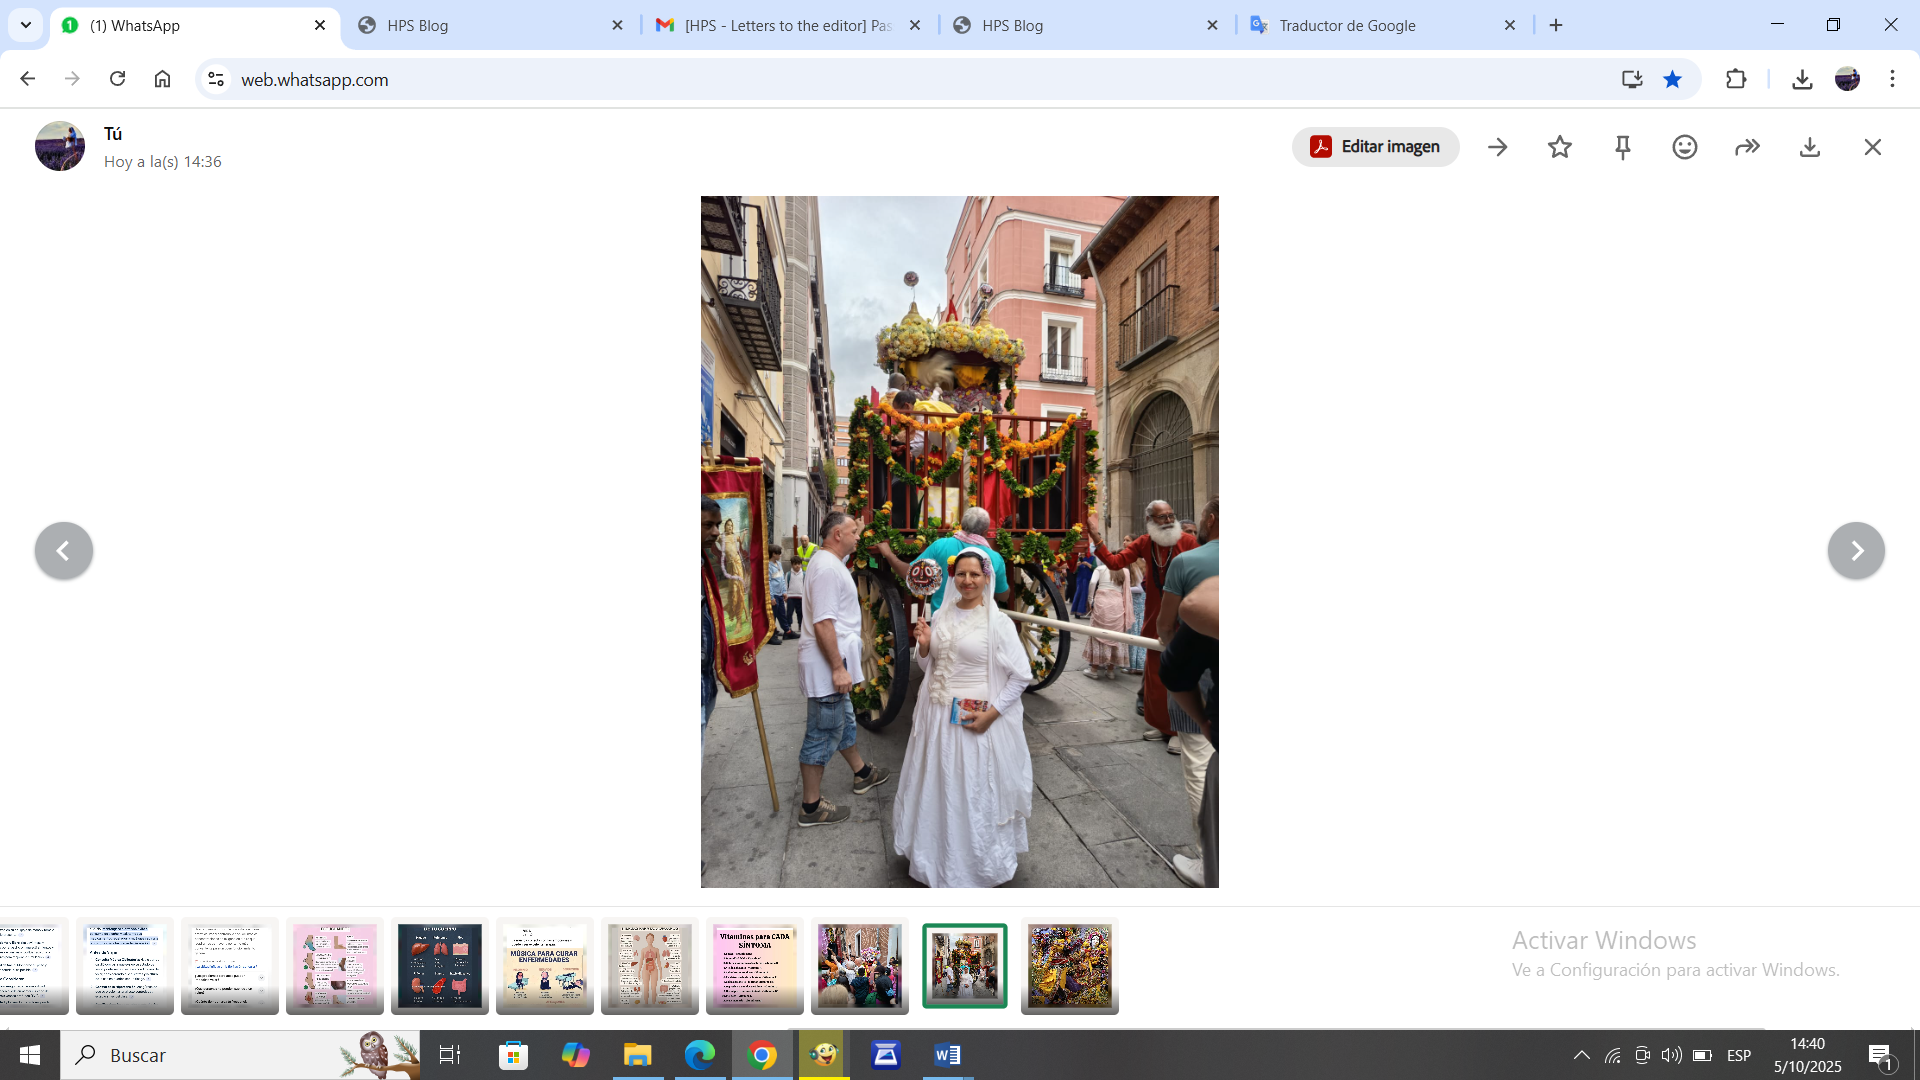Show previous image with left chevron
Viewport: 1920px width, 1080px height.
pos(63,550)
